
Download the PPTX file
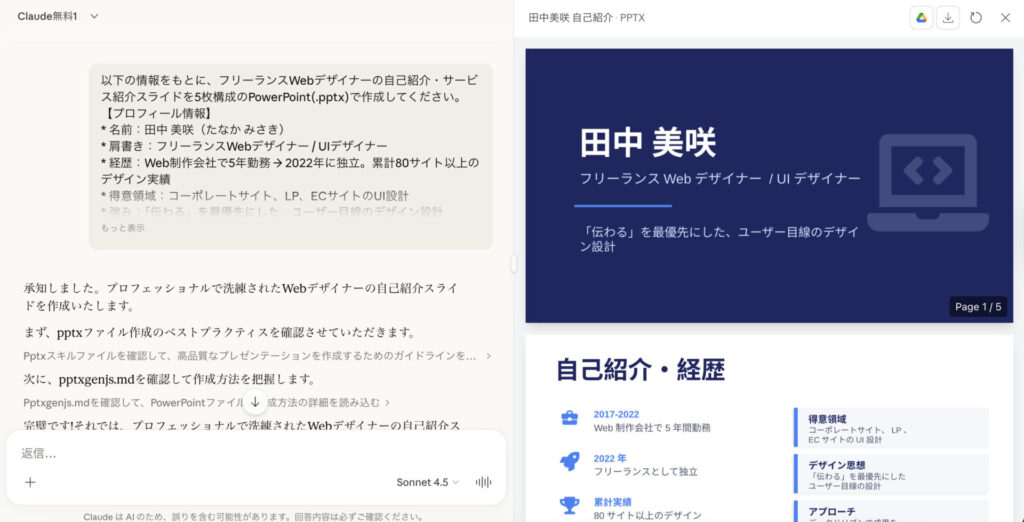coord(948,17)
